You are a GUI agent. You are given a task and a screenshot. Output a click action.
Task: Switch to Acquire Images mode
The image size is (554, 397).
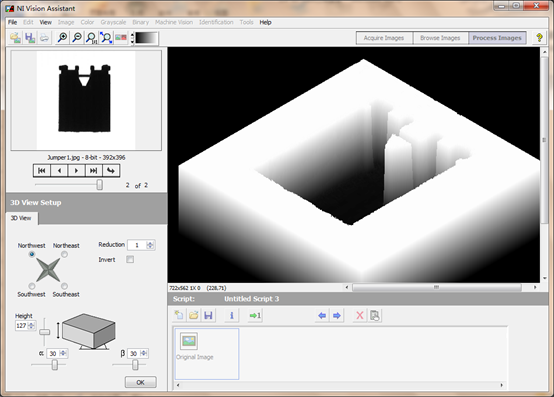(x=384, y=38)
